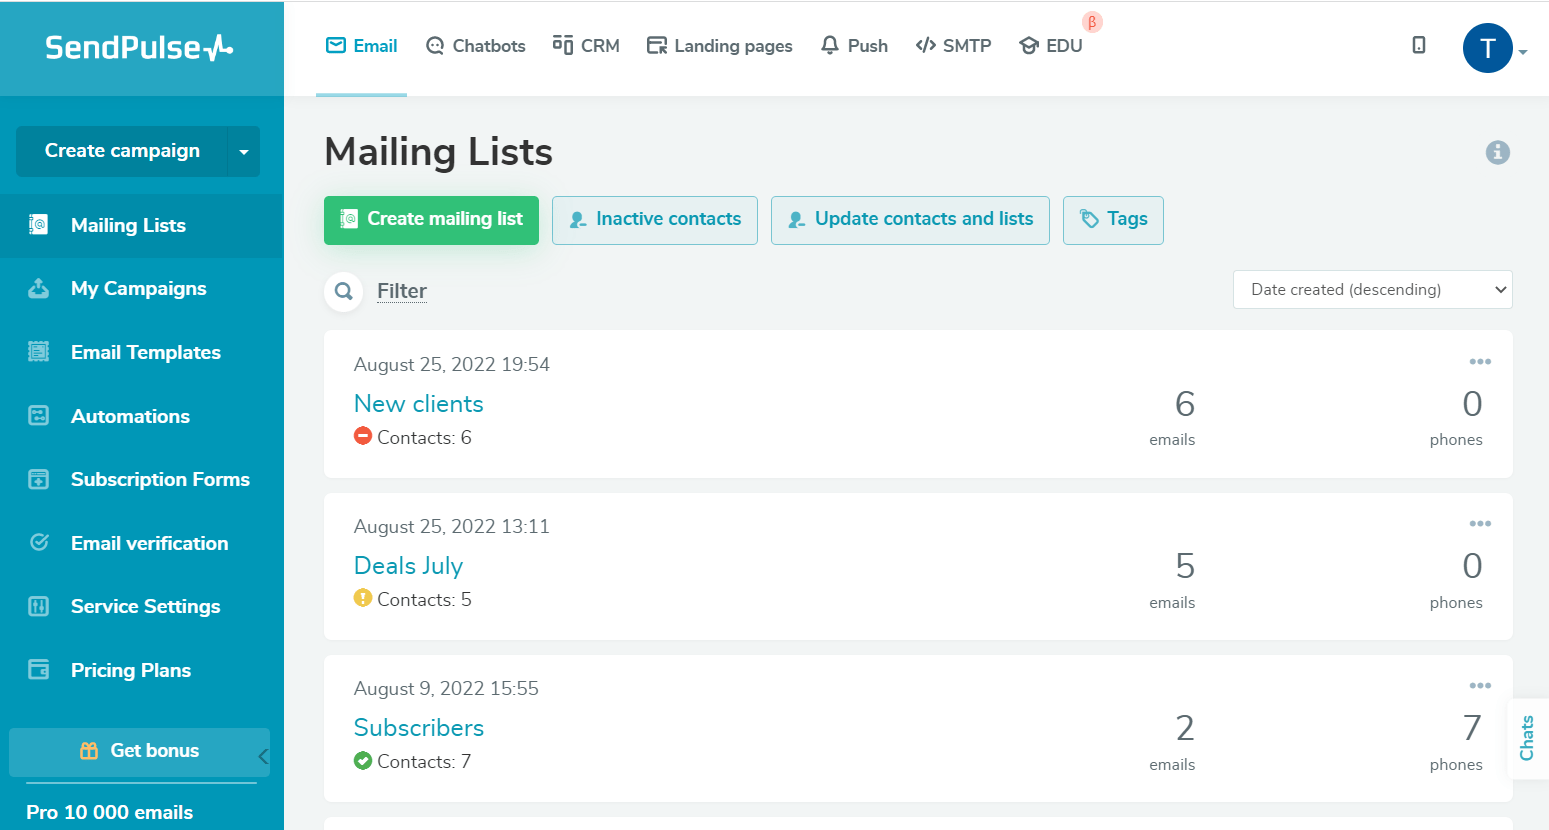Image resolution: width=1549 pixels, height=830 pixels.
Task: Click the green check icon under Subscribers
Action: point(363,761)
